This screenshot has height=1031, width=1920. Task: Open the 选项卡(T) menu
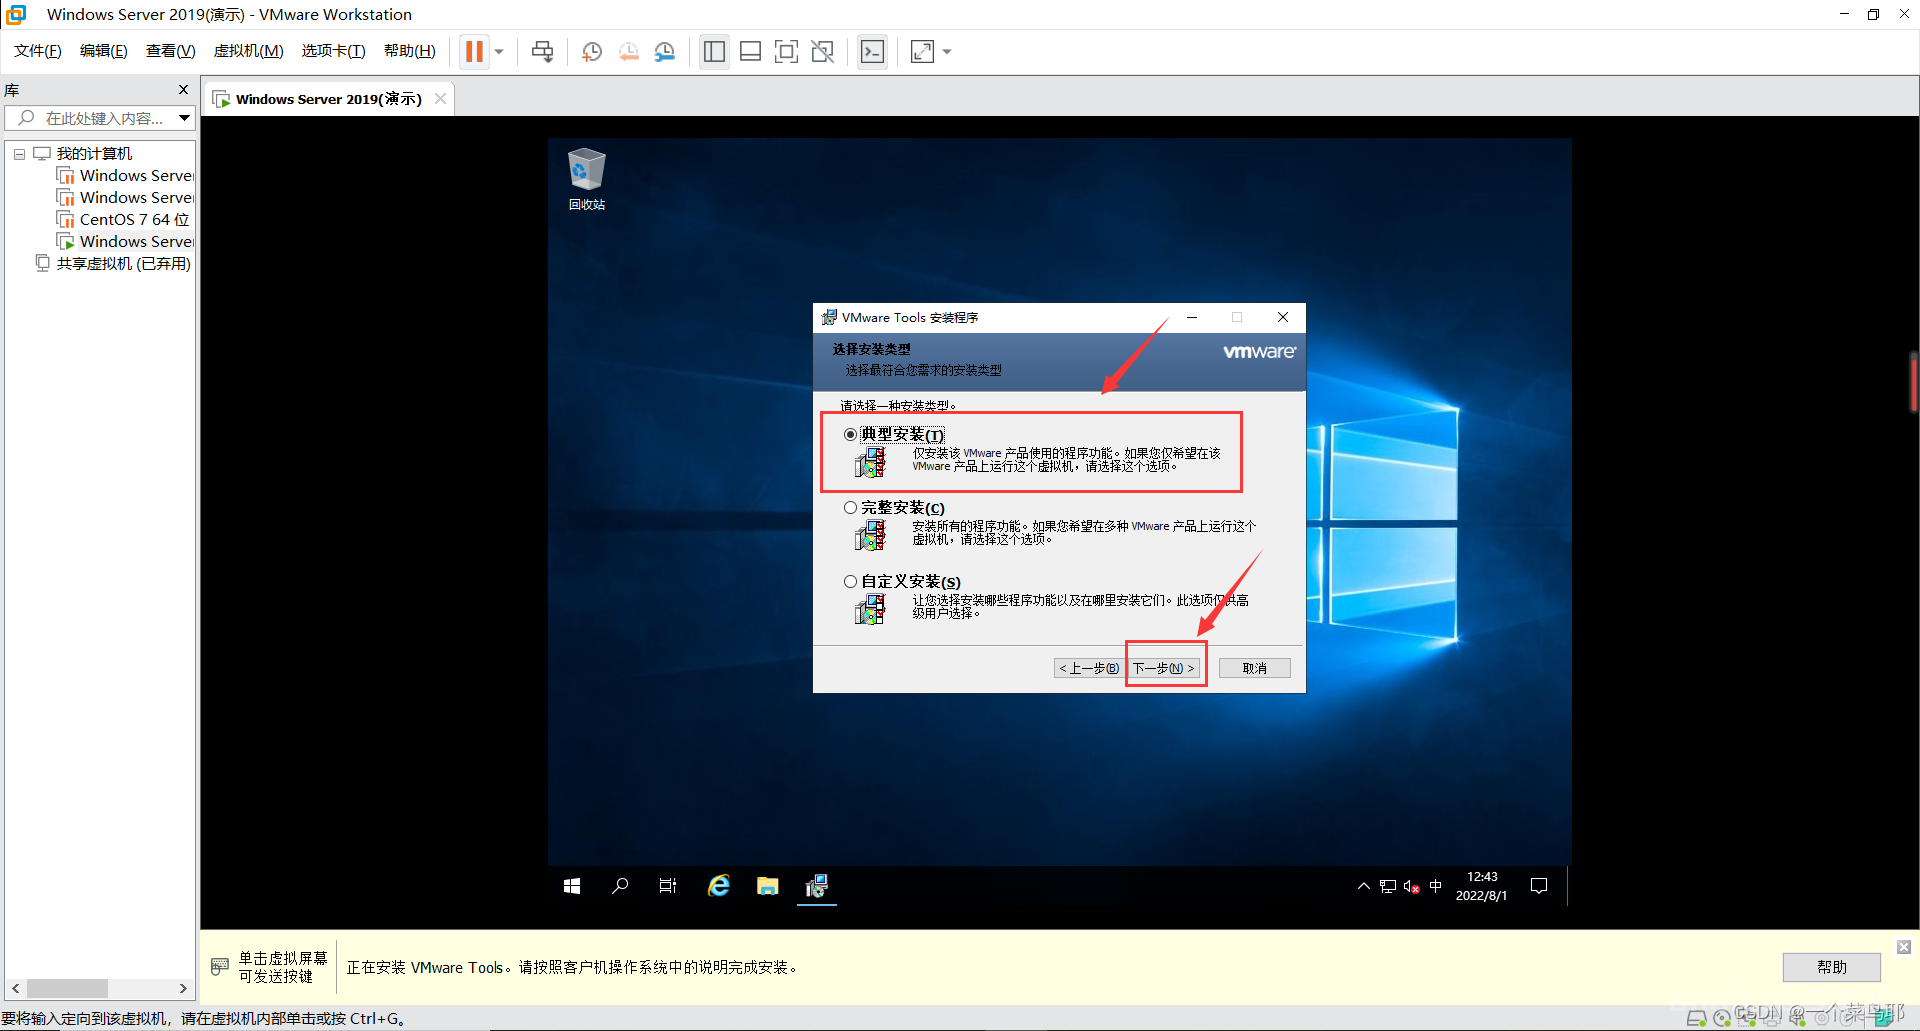pos(334,51)
